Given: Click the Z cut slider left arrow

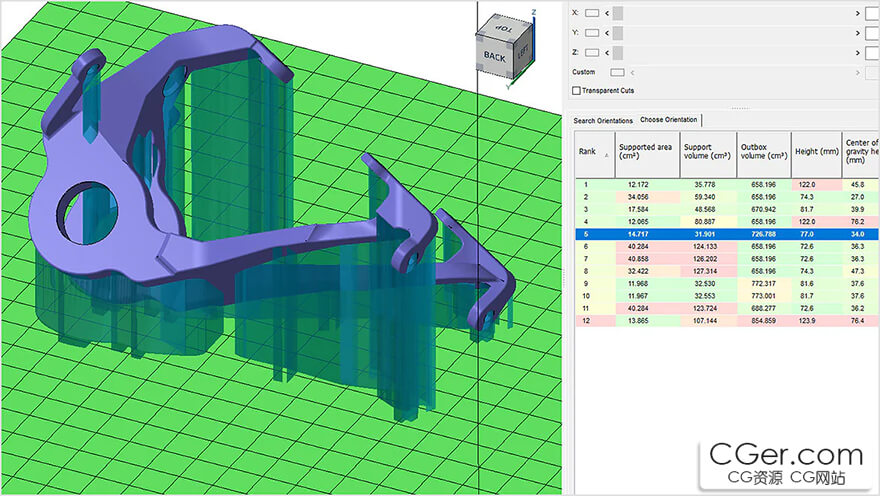Looking at the screenshot, I should pyautogui.click(x=607, y=53).
